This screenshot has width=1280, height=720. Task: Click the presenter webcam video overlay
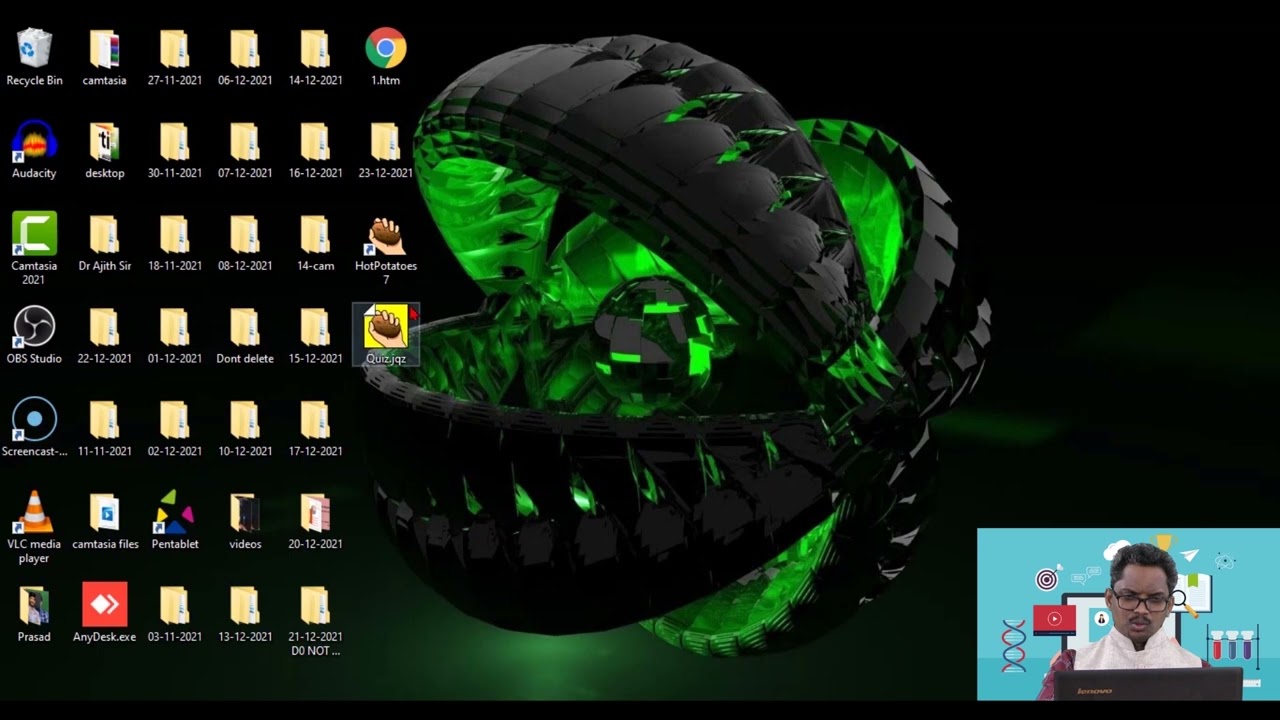(x=1128, y=614)
